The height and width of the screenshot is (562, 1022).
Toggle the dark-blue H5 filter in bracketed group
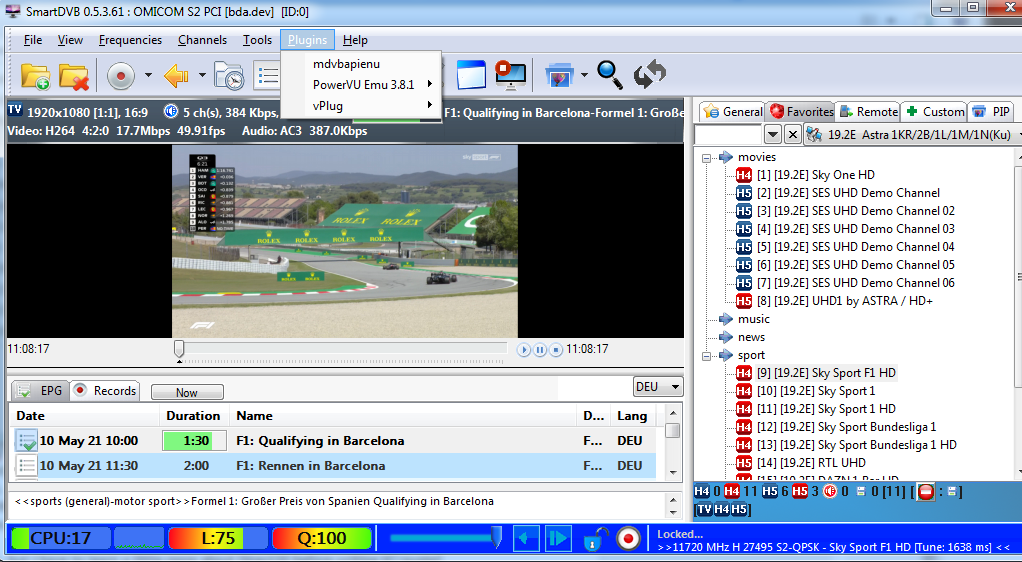(738, 510)
